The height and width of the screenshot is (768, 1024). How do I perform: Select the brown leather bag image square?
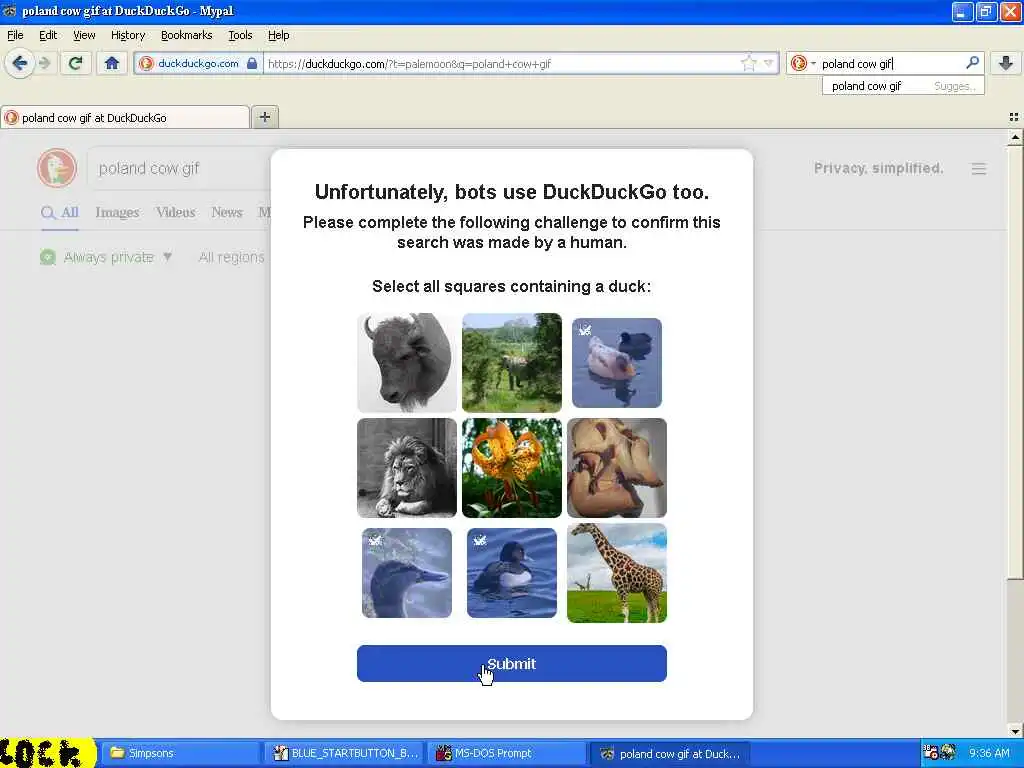pyautogui.click(x=616, y=468)
